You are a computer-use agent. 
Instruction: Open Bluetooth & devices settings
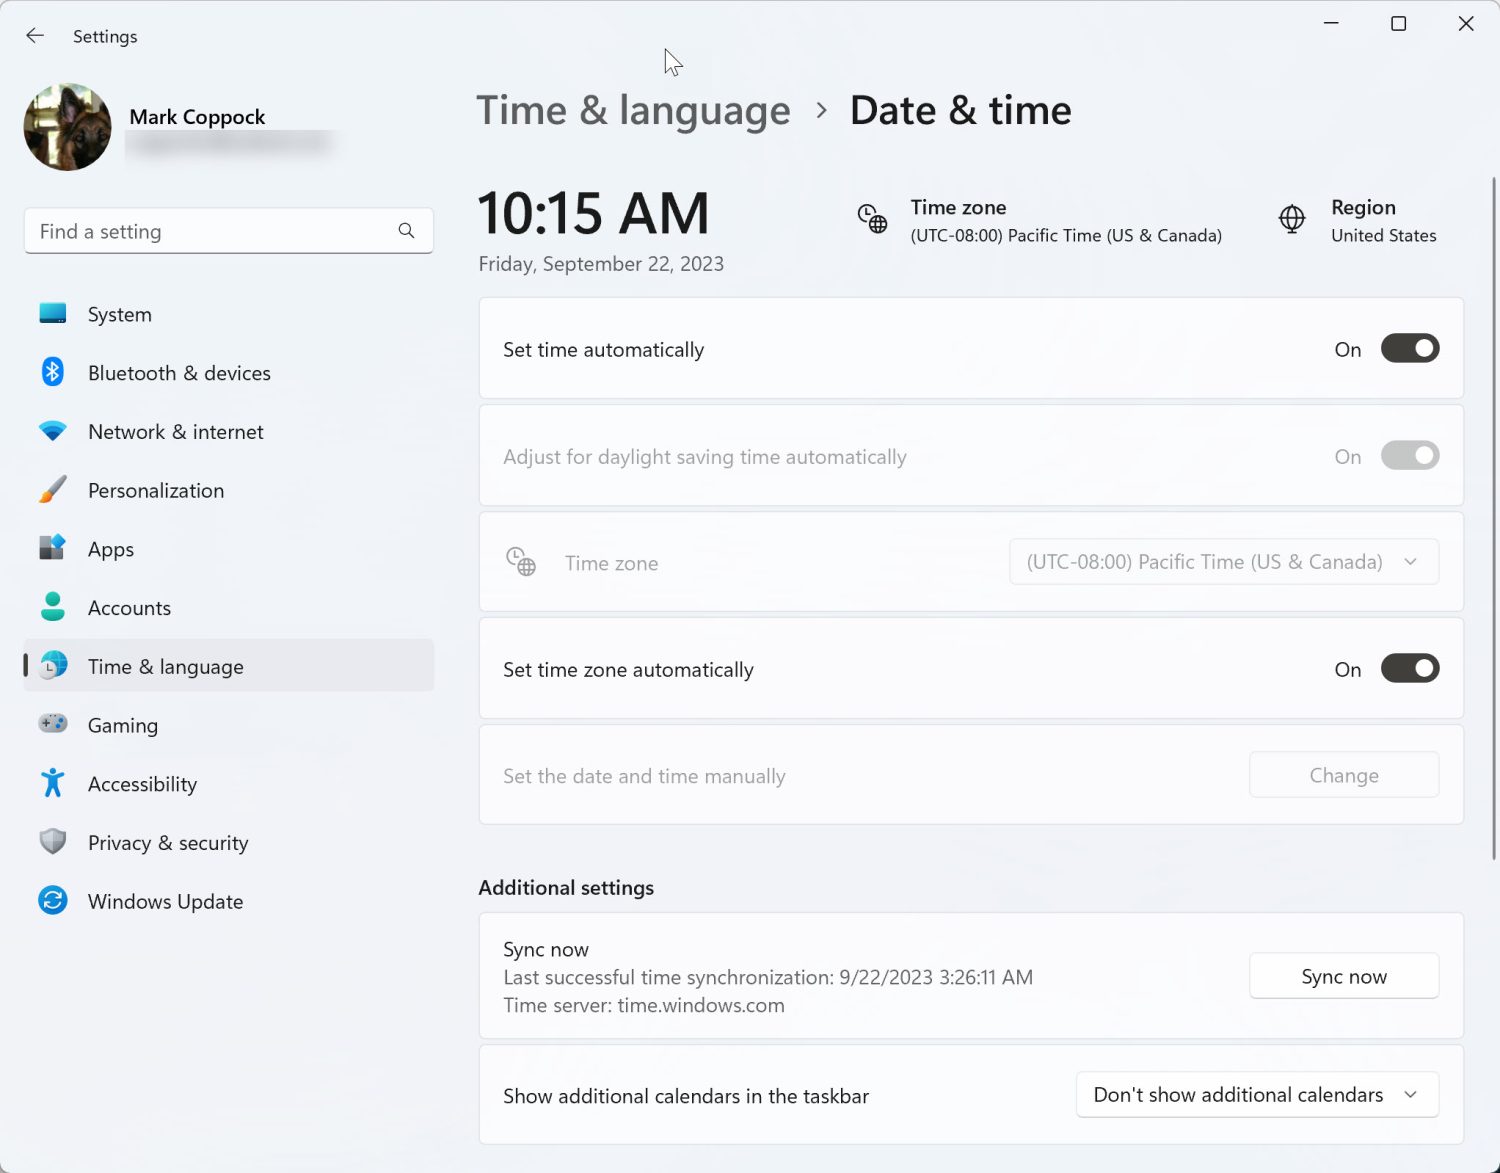coord(229,373)
